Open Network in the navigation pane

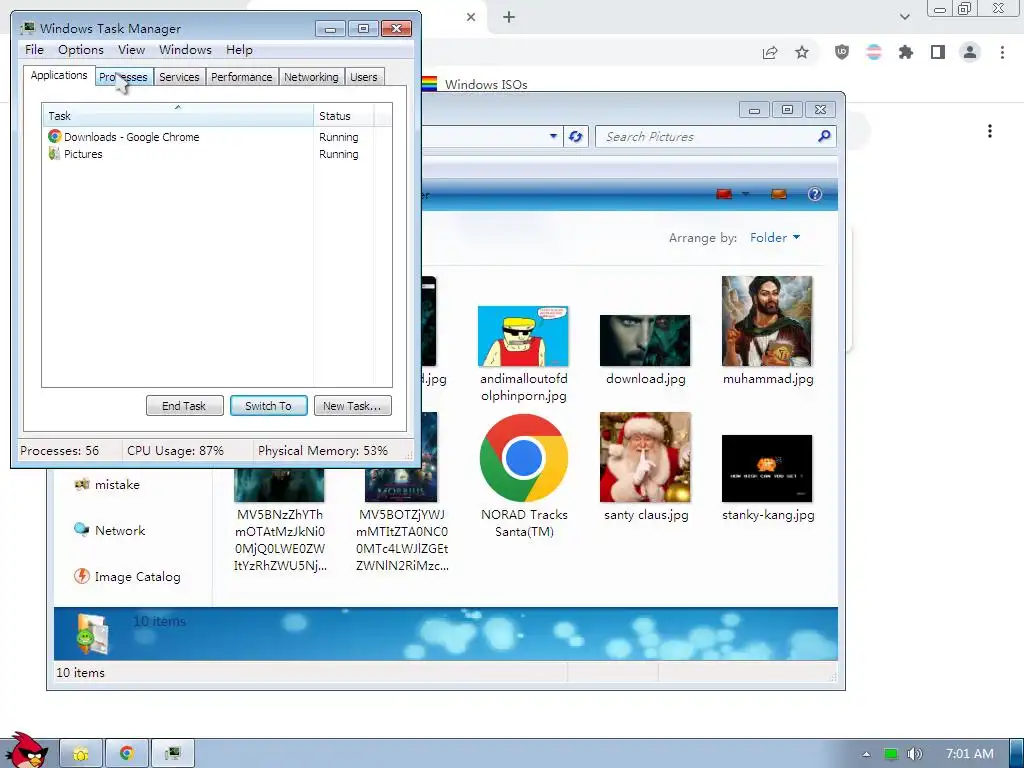[110, 530]
